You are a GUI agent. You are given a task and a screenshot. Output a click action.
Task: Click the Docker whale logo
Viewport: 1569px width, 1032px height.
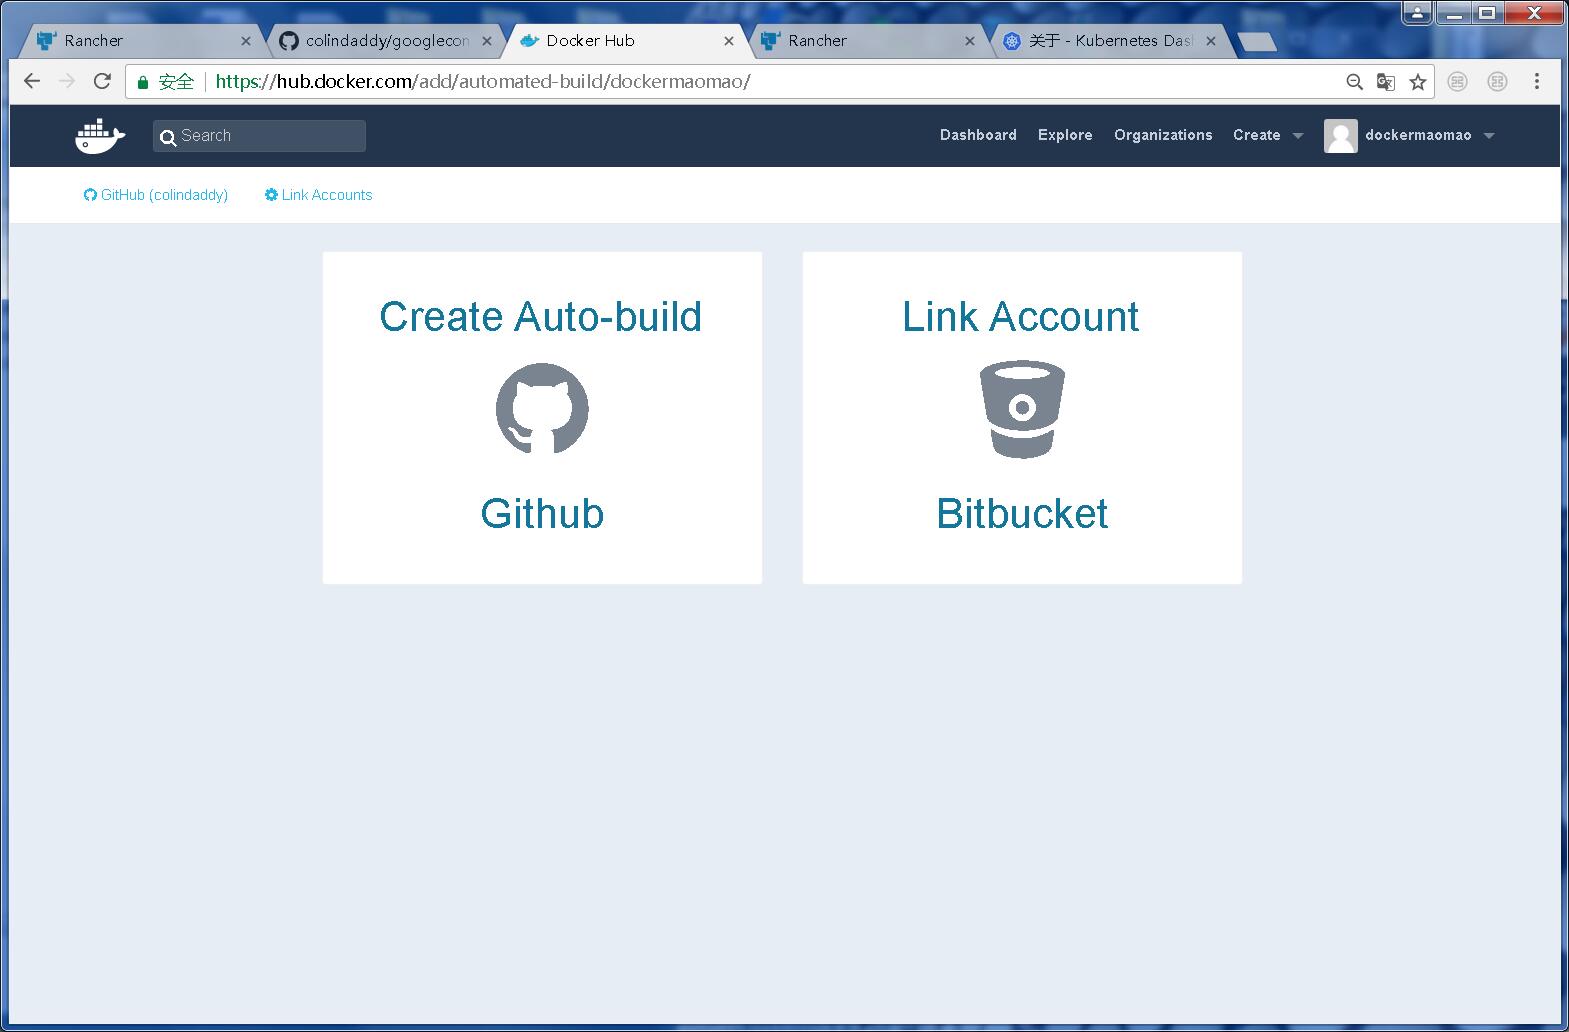(100, 136)
